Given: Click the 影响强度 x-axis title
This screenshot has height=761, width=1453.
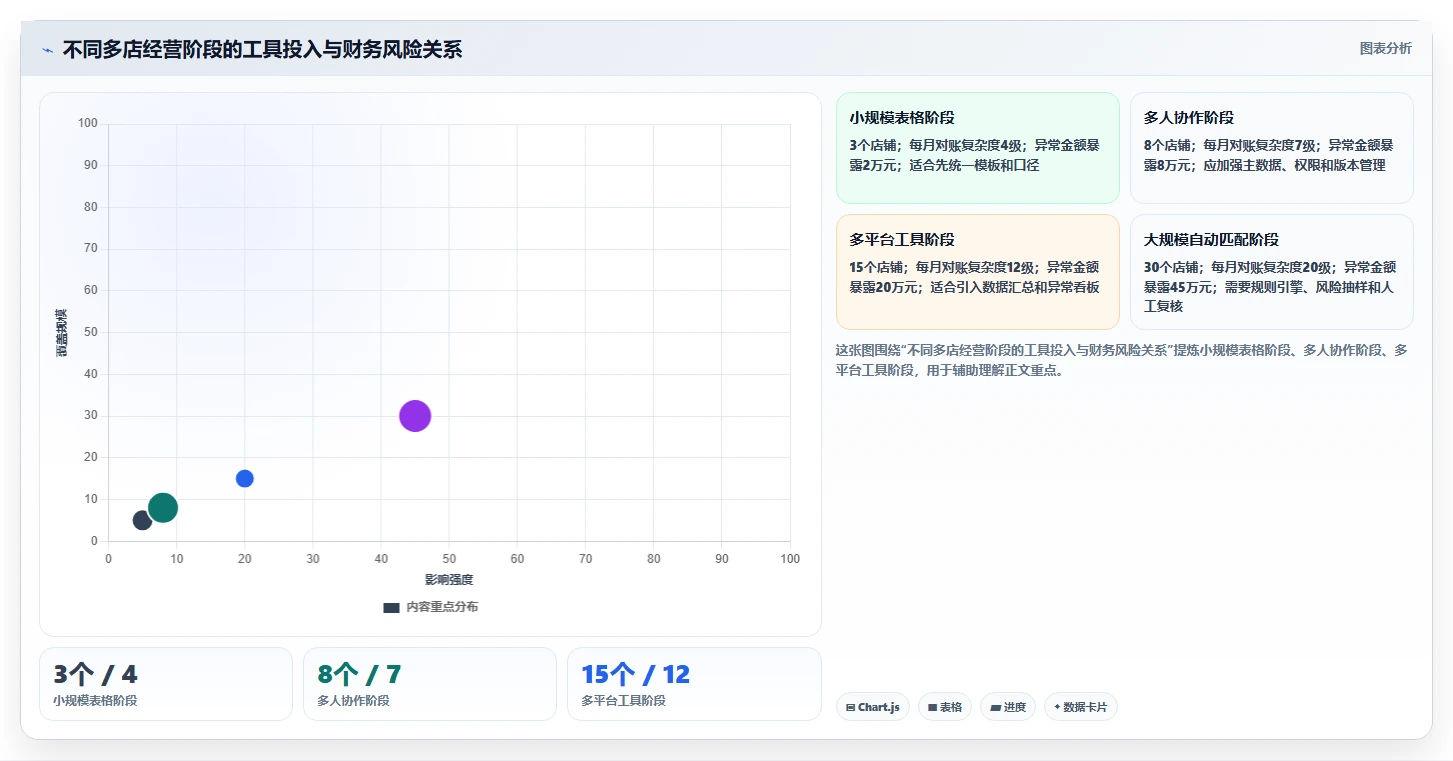Looking at the screenshot, I should tap(449, 580).
